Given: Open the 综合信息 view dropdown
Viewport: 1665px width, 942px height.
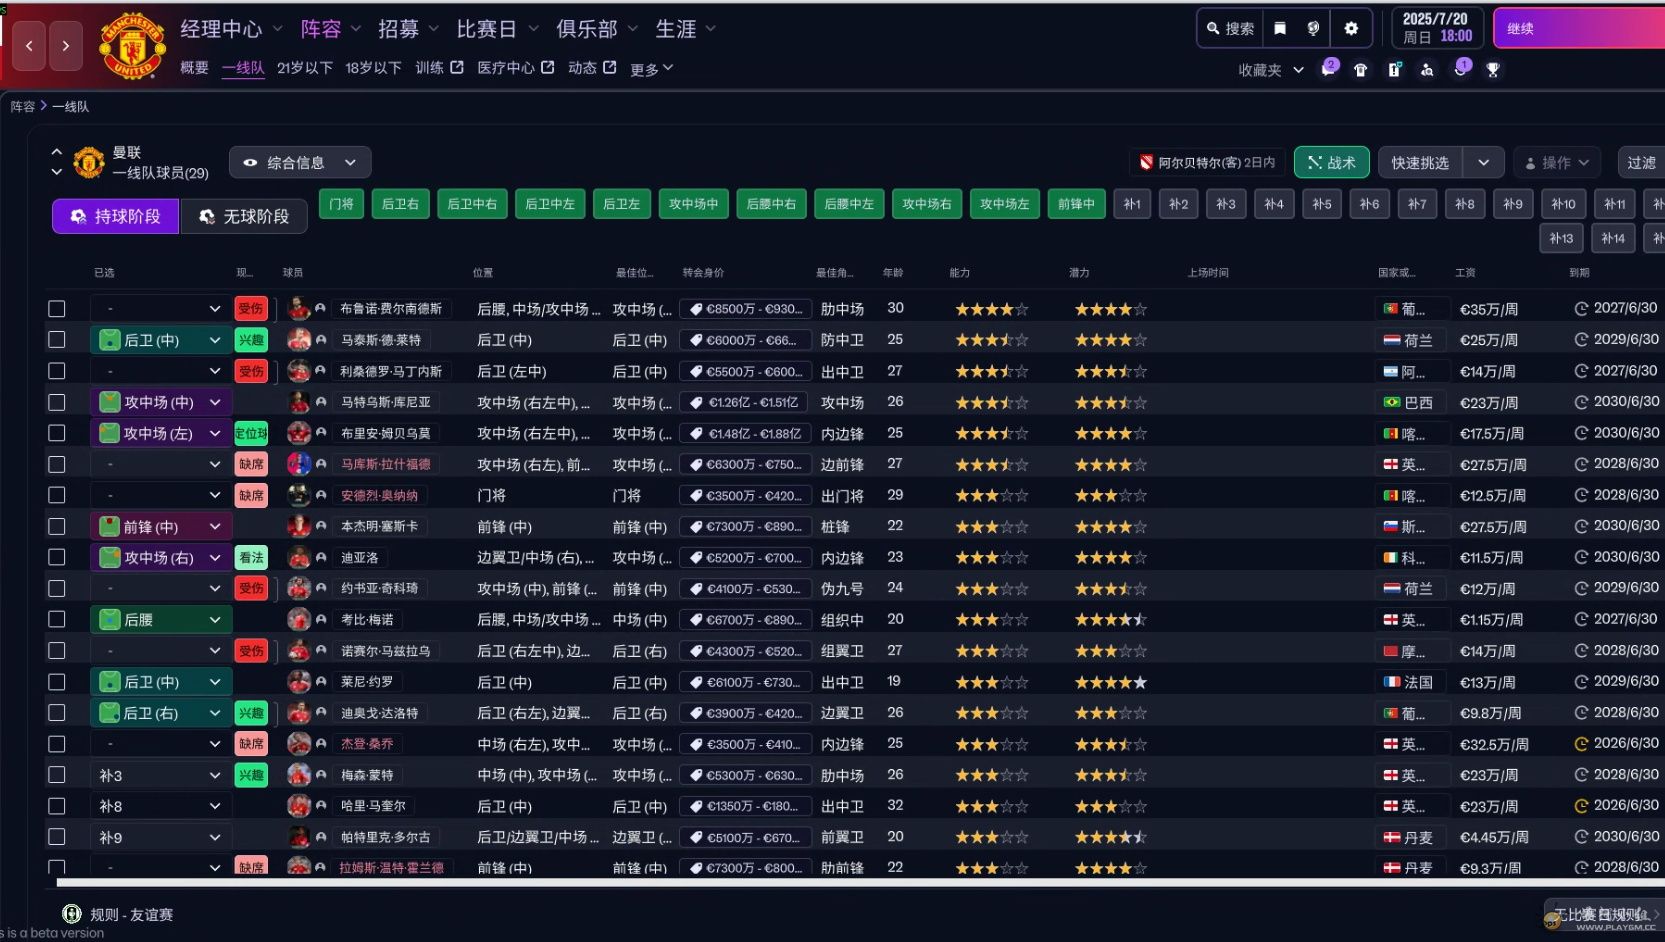Looking at the screenshot, I should pos(300,162).
